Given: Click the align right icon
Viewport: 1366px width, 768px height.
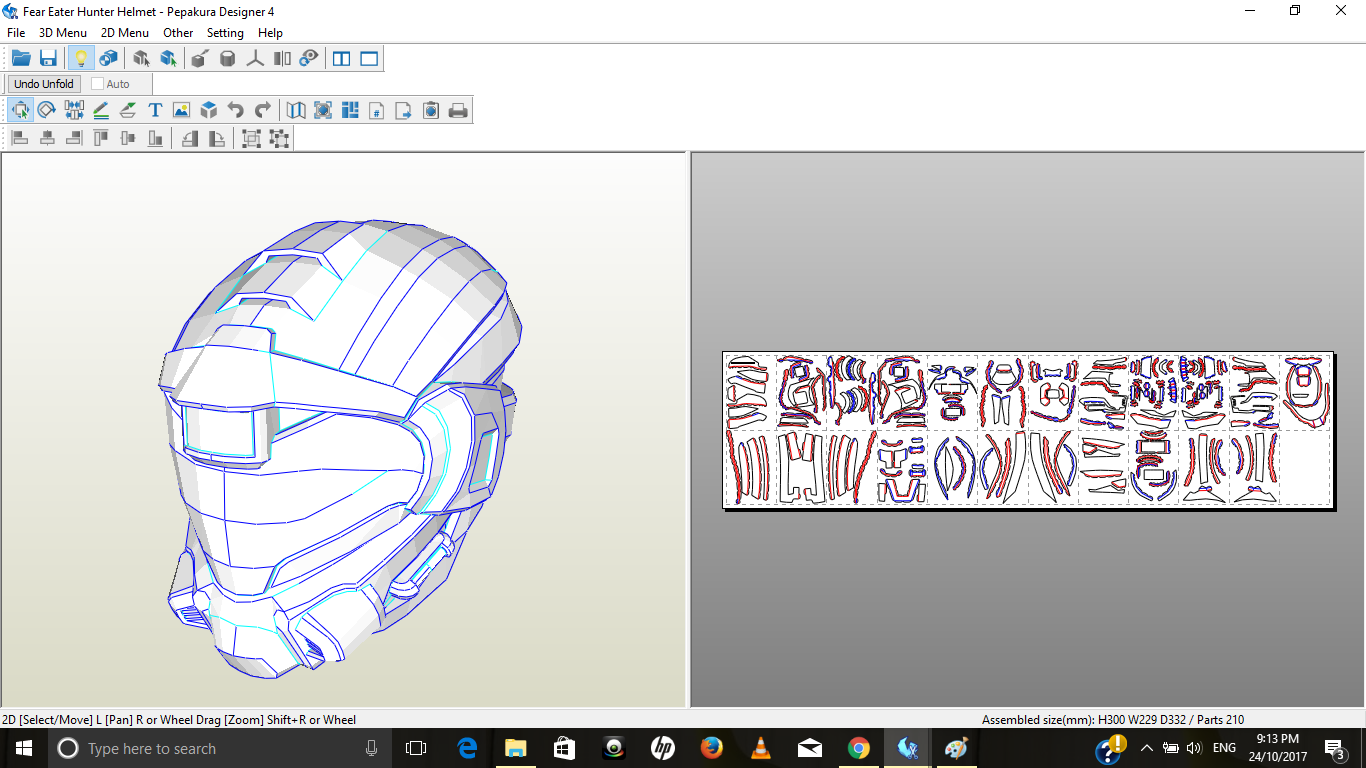Looking at the screenshot, I should point(74,139).
